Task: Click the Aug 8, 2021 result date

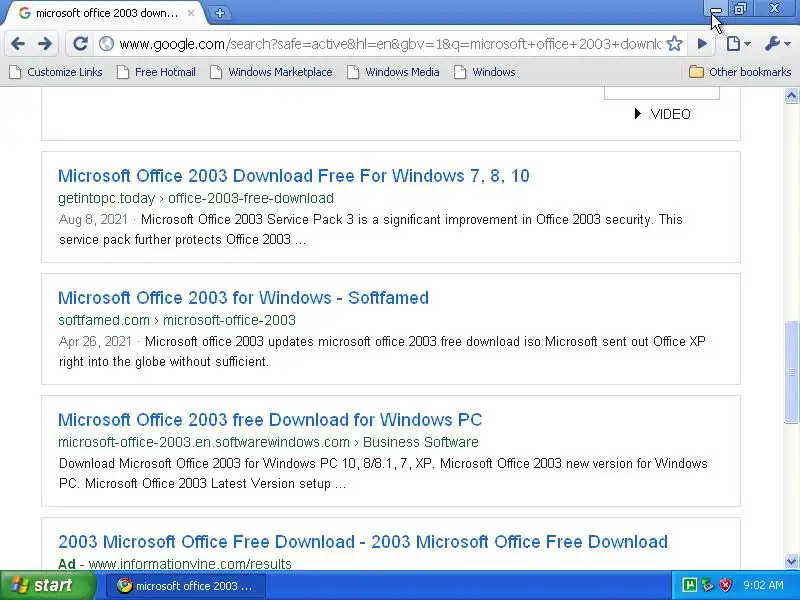Action: tap(93, 219)
